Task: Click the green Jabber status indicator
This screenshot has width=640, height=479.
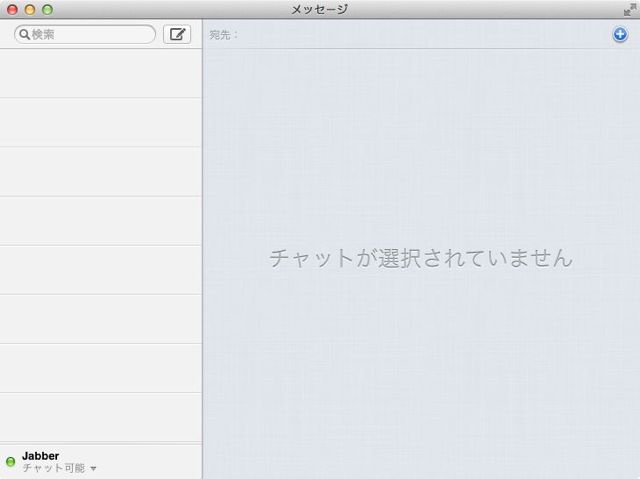Action: point(11,461)
